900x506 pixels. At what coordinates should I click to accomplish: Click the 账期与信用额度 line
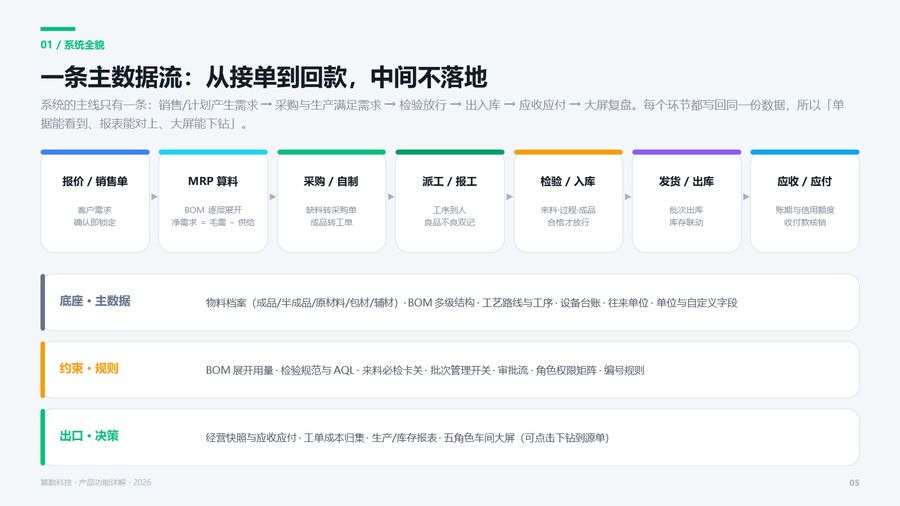pos(805,210)
